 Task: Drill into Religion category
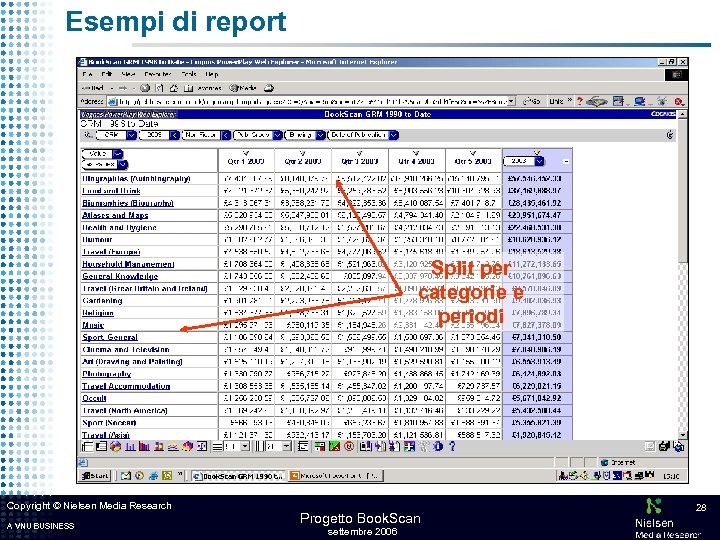[x=98, y=313]
